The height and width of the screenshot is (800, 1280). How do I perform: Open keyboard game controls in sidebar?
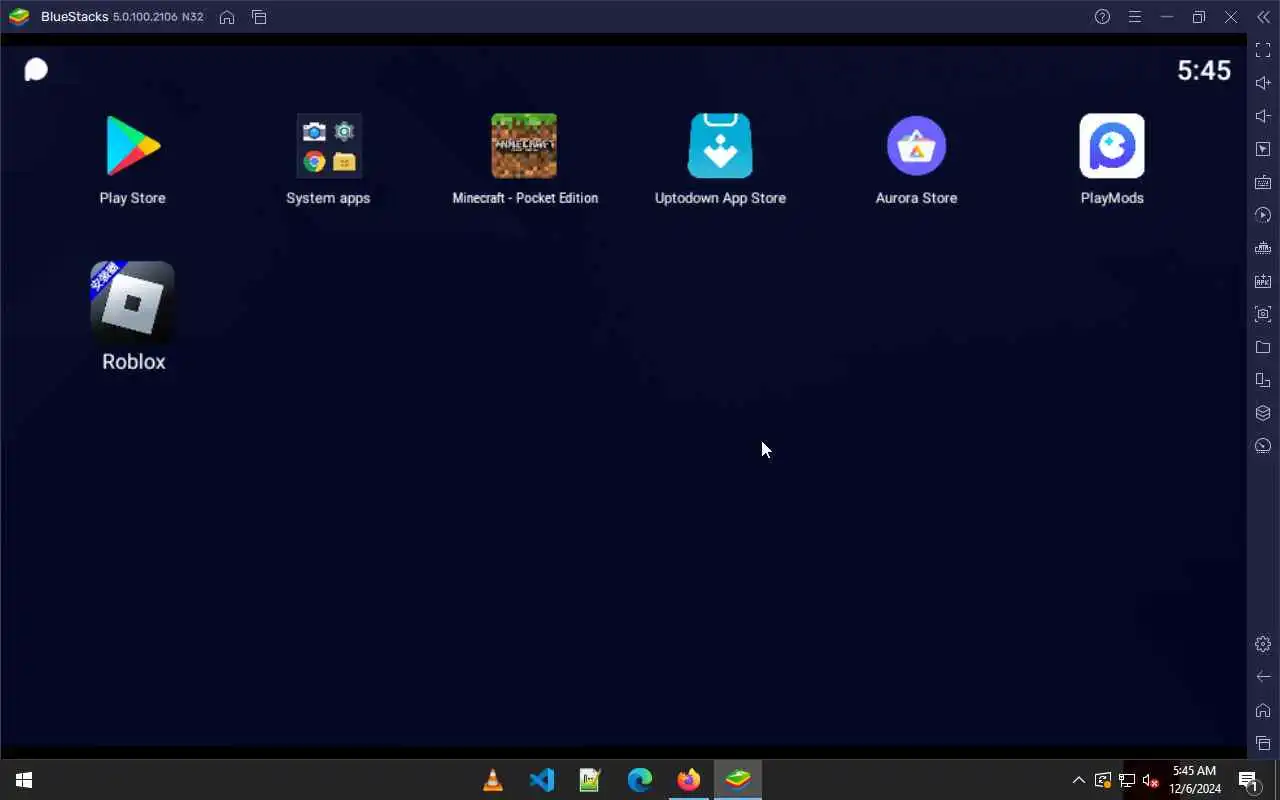1263,182
